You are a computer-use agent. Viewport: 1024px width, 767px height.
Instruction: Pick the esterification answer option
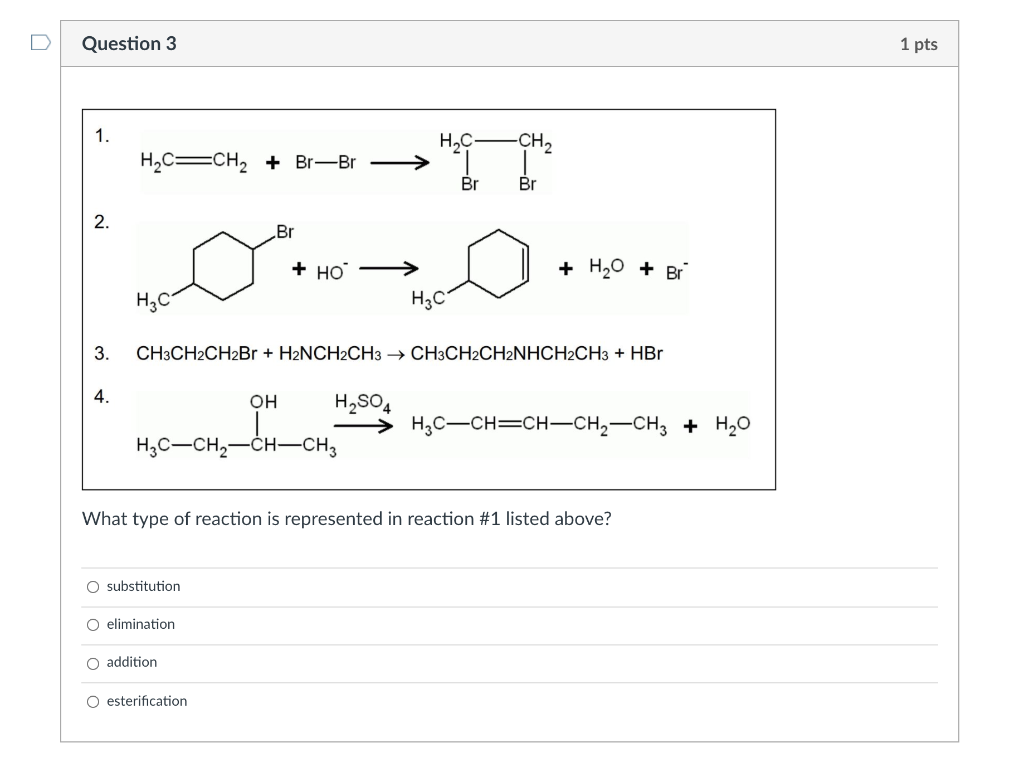click(x=92, y=701)
